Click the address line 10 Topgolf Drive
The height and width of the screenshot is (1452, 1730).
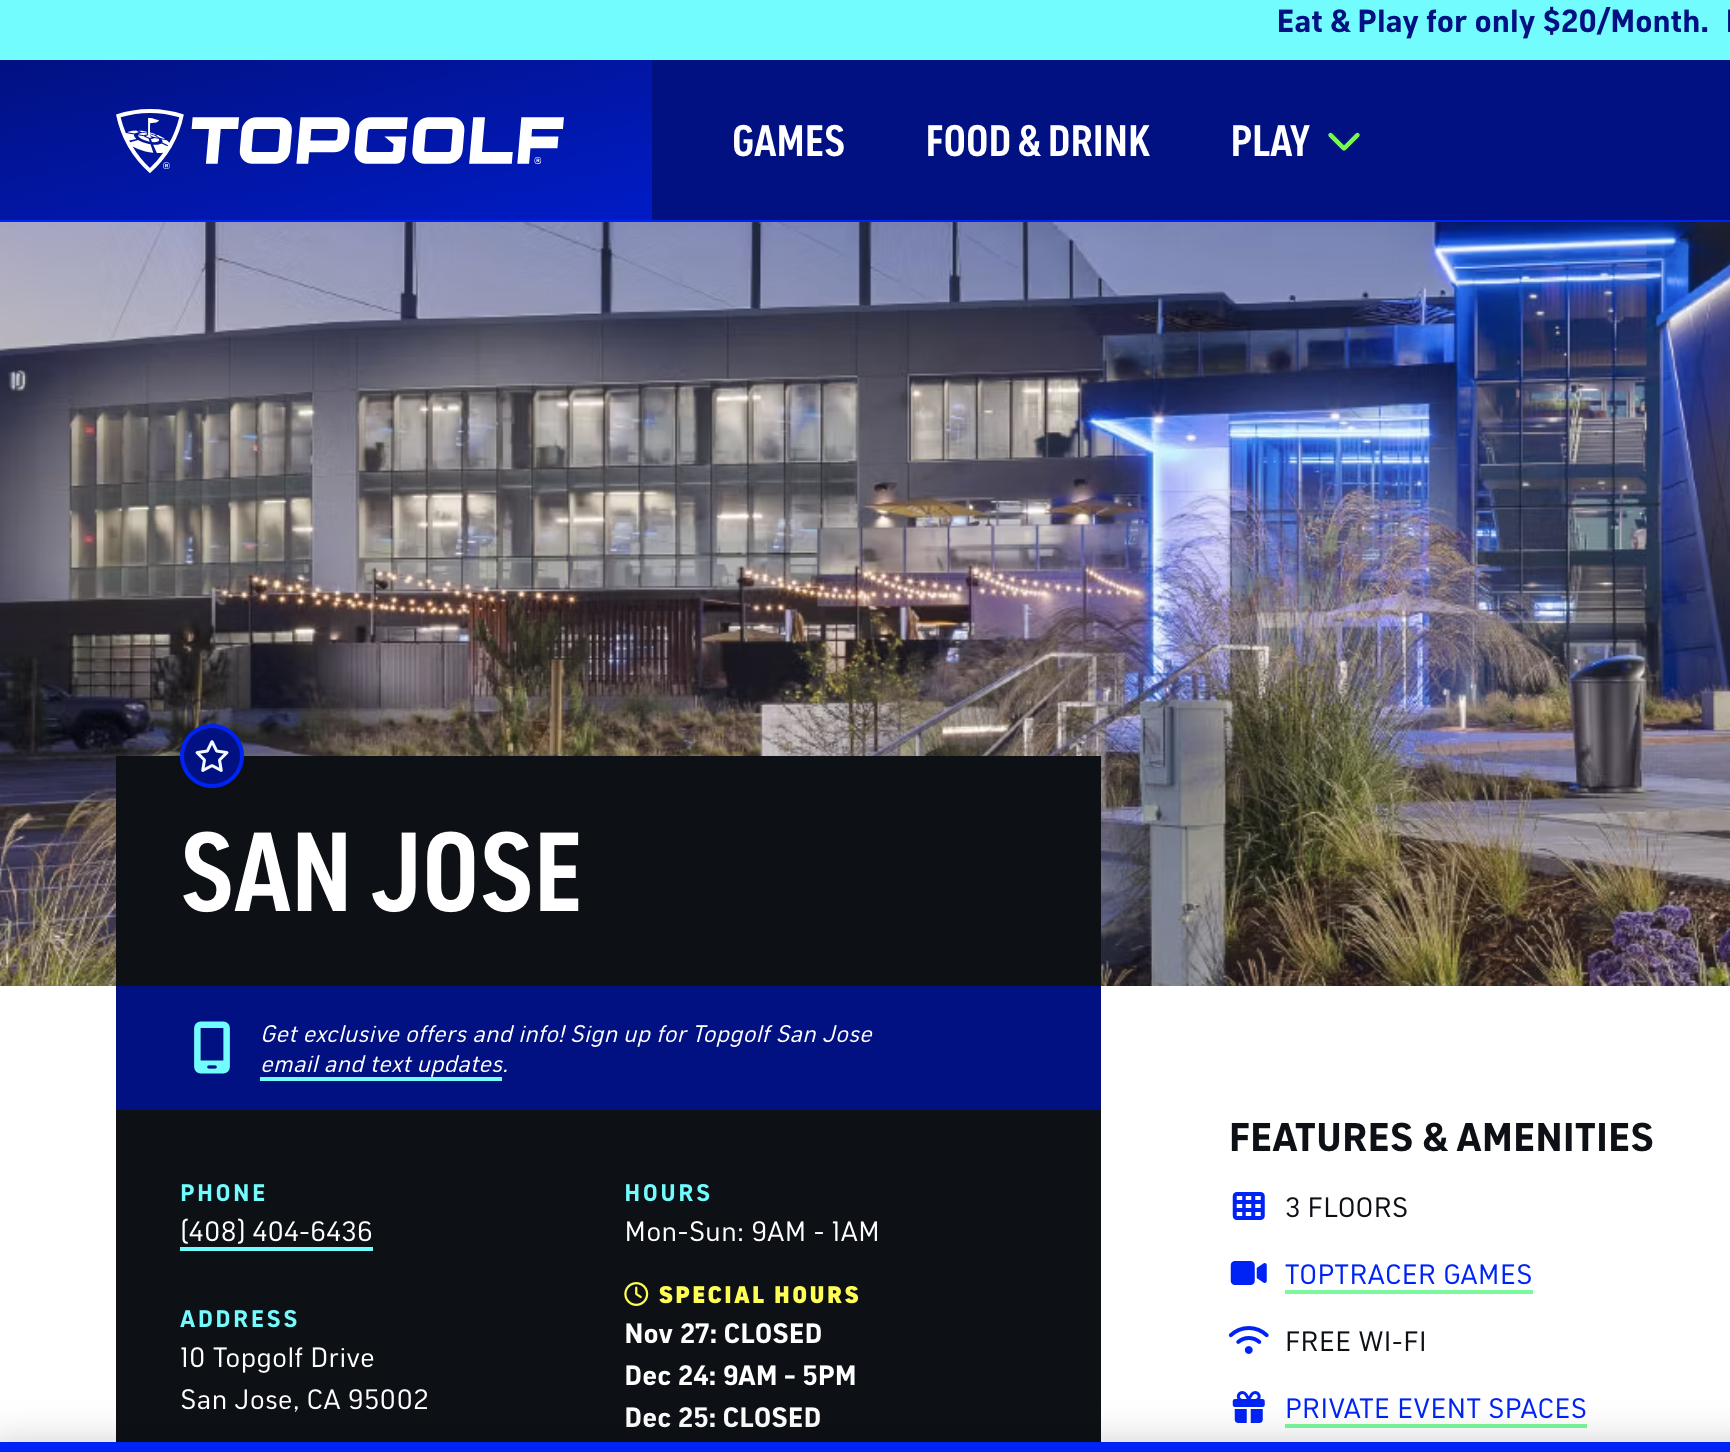[277, 1358]
